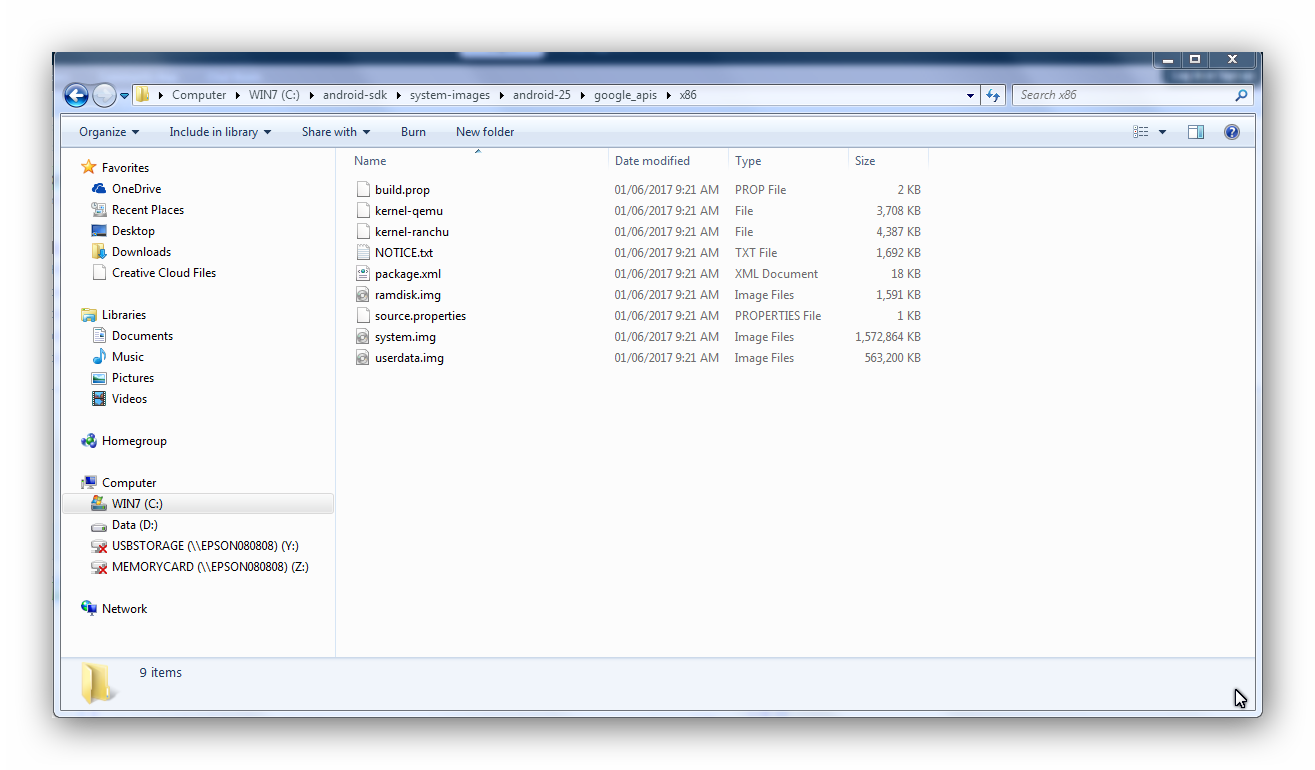Open the address bar folder icon
The image size is (1315, 770).
click(x=142, y=95)
